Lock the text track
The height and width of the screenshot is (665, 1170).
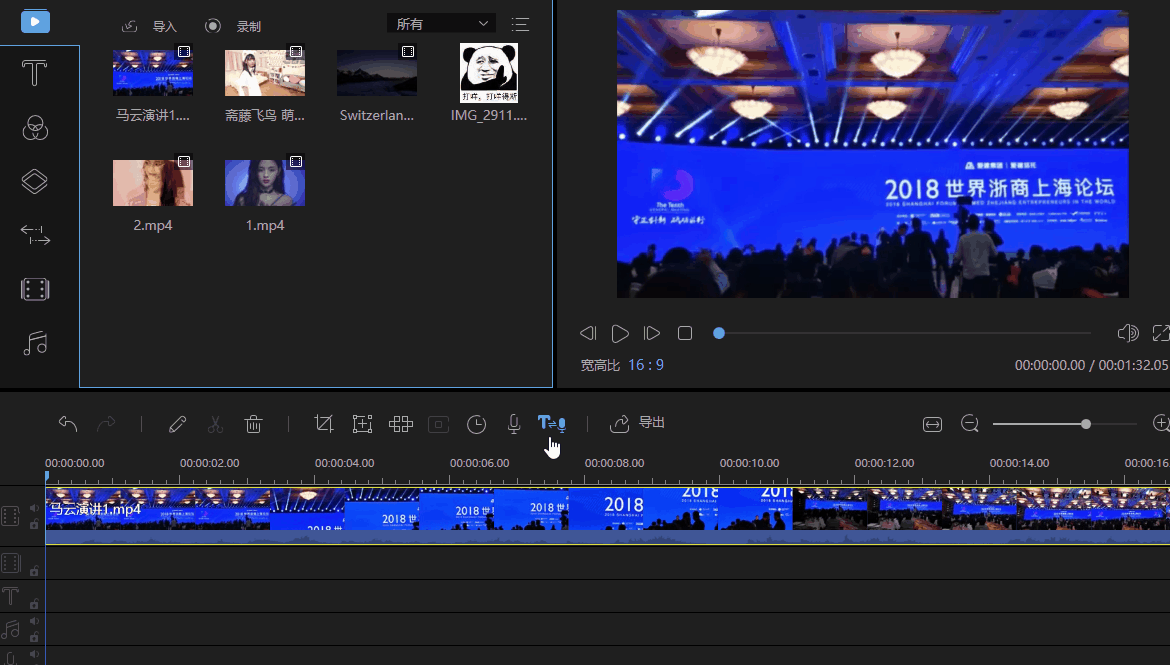pos(34,604)
